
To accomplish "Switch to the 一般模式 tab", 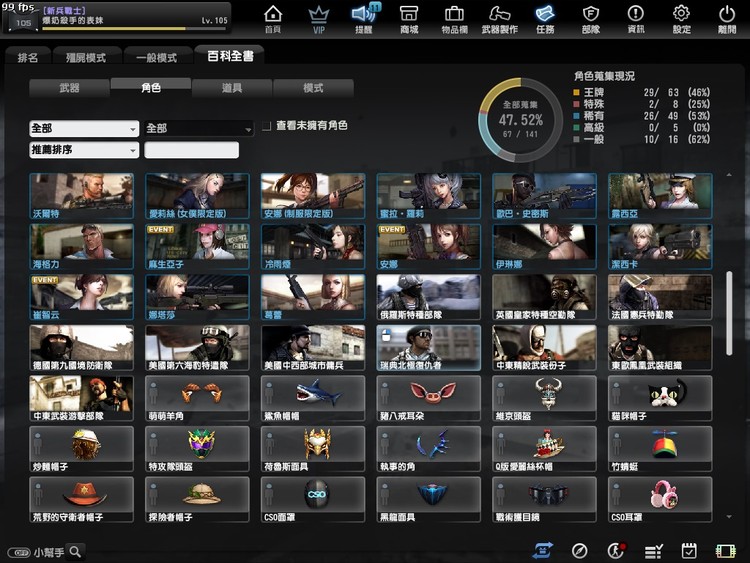I will (157, 57).
